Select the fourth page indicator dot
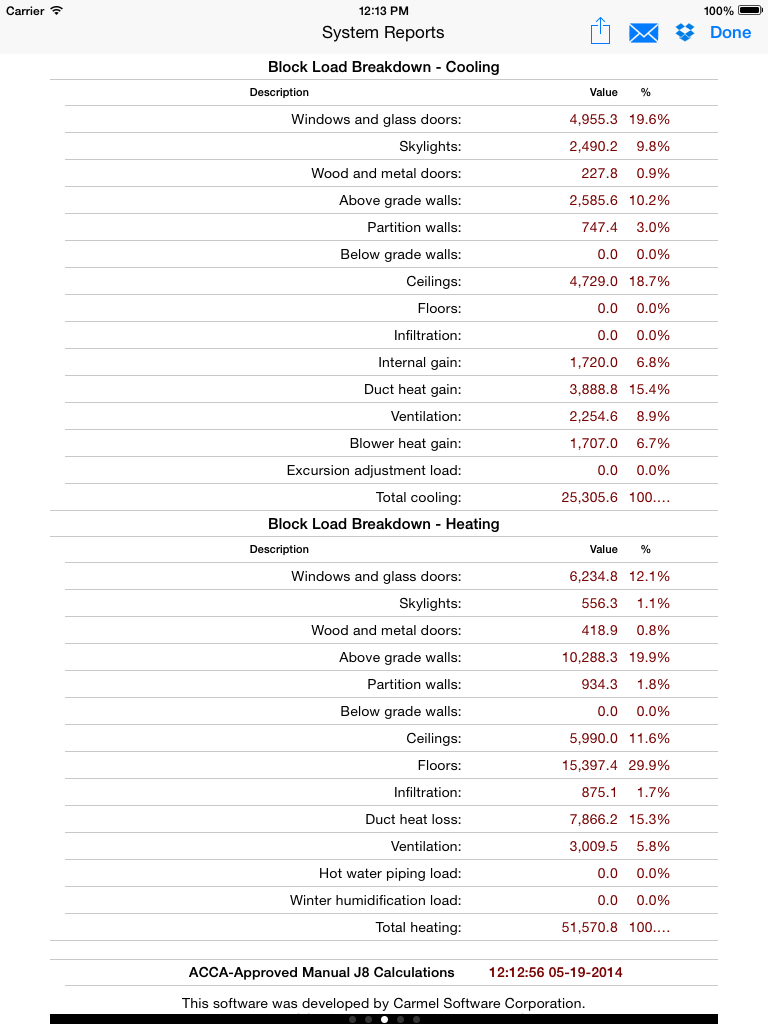This screenshot has height=1024, width=768. [400, 1019]
